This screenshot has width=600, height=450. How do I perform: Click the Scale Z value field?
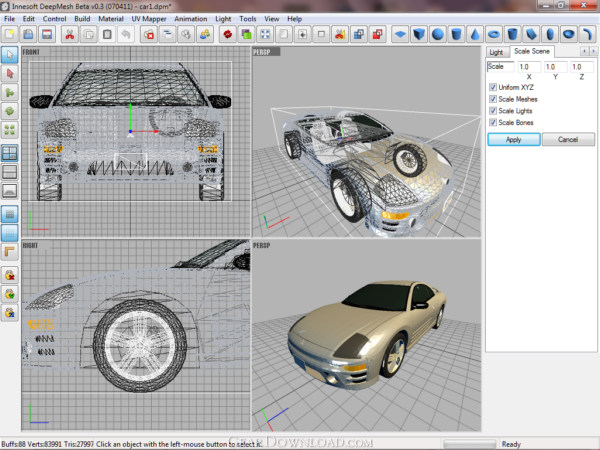(x=582, y=67)
